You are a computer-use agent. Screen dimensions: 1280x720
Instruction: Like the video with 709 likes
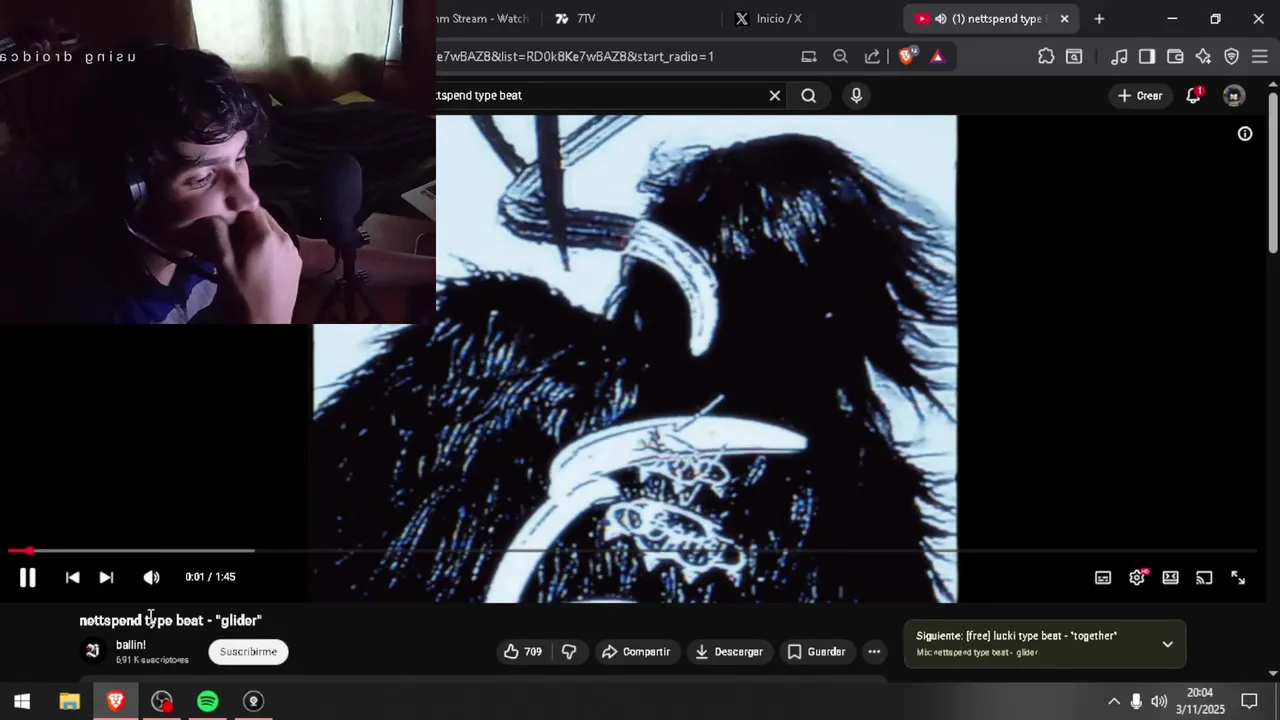click(x=523, y=652)
